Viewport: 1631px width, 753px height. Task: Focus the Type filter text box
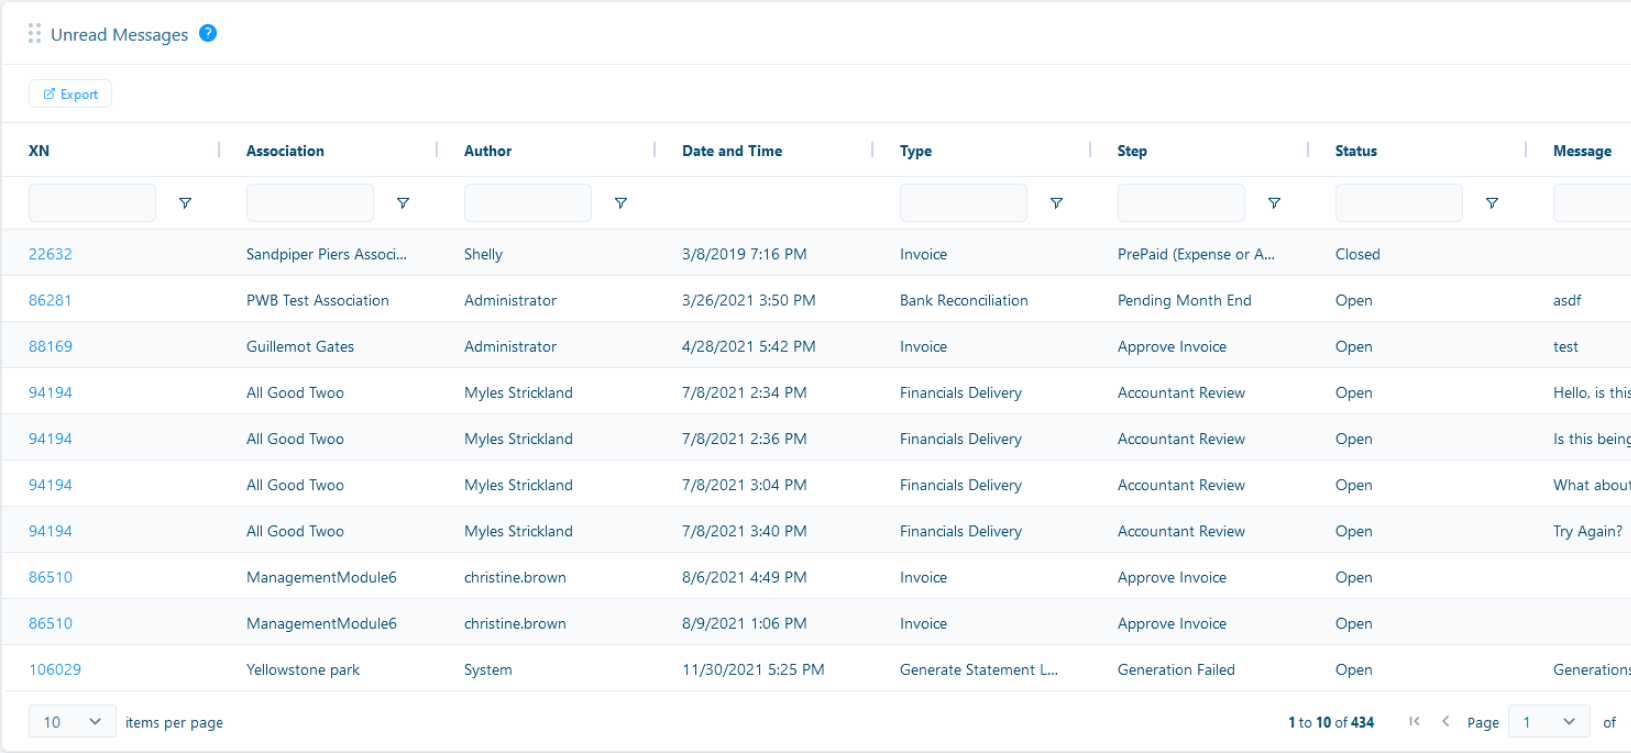click(963, 203)
